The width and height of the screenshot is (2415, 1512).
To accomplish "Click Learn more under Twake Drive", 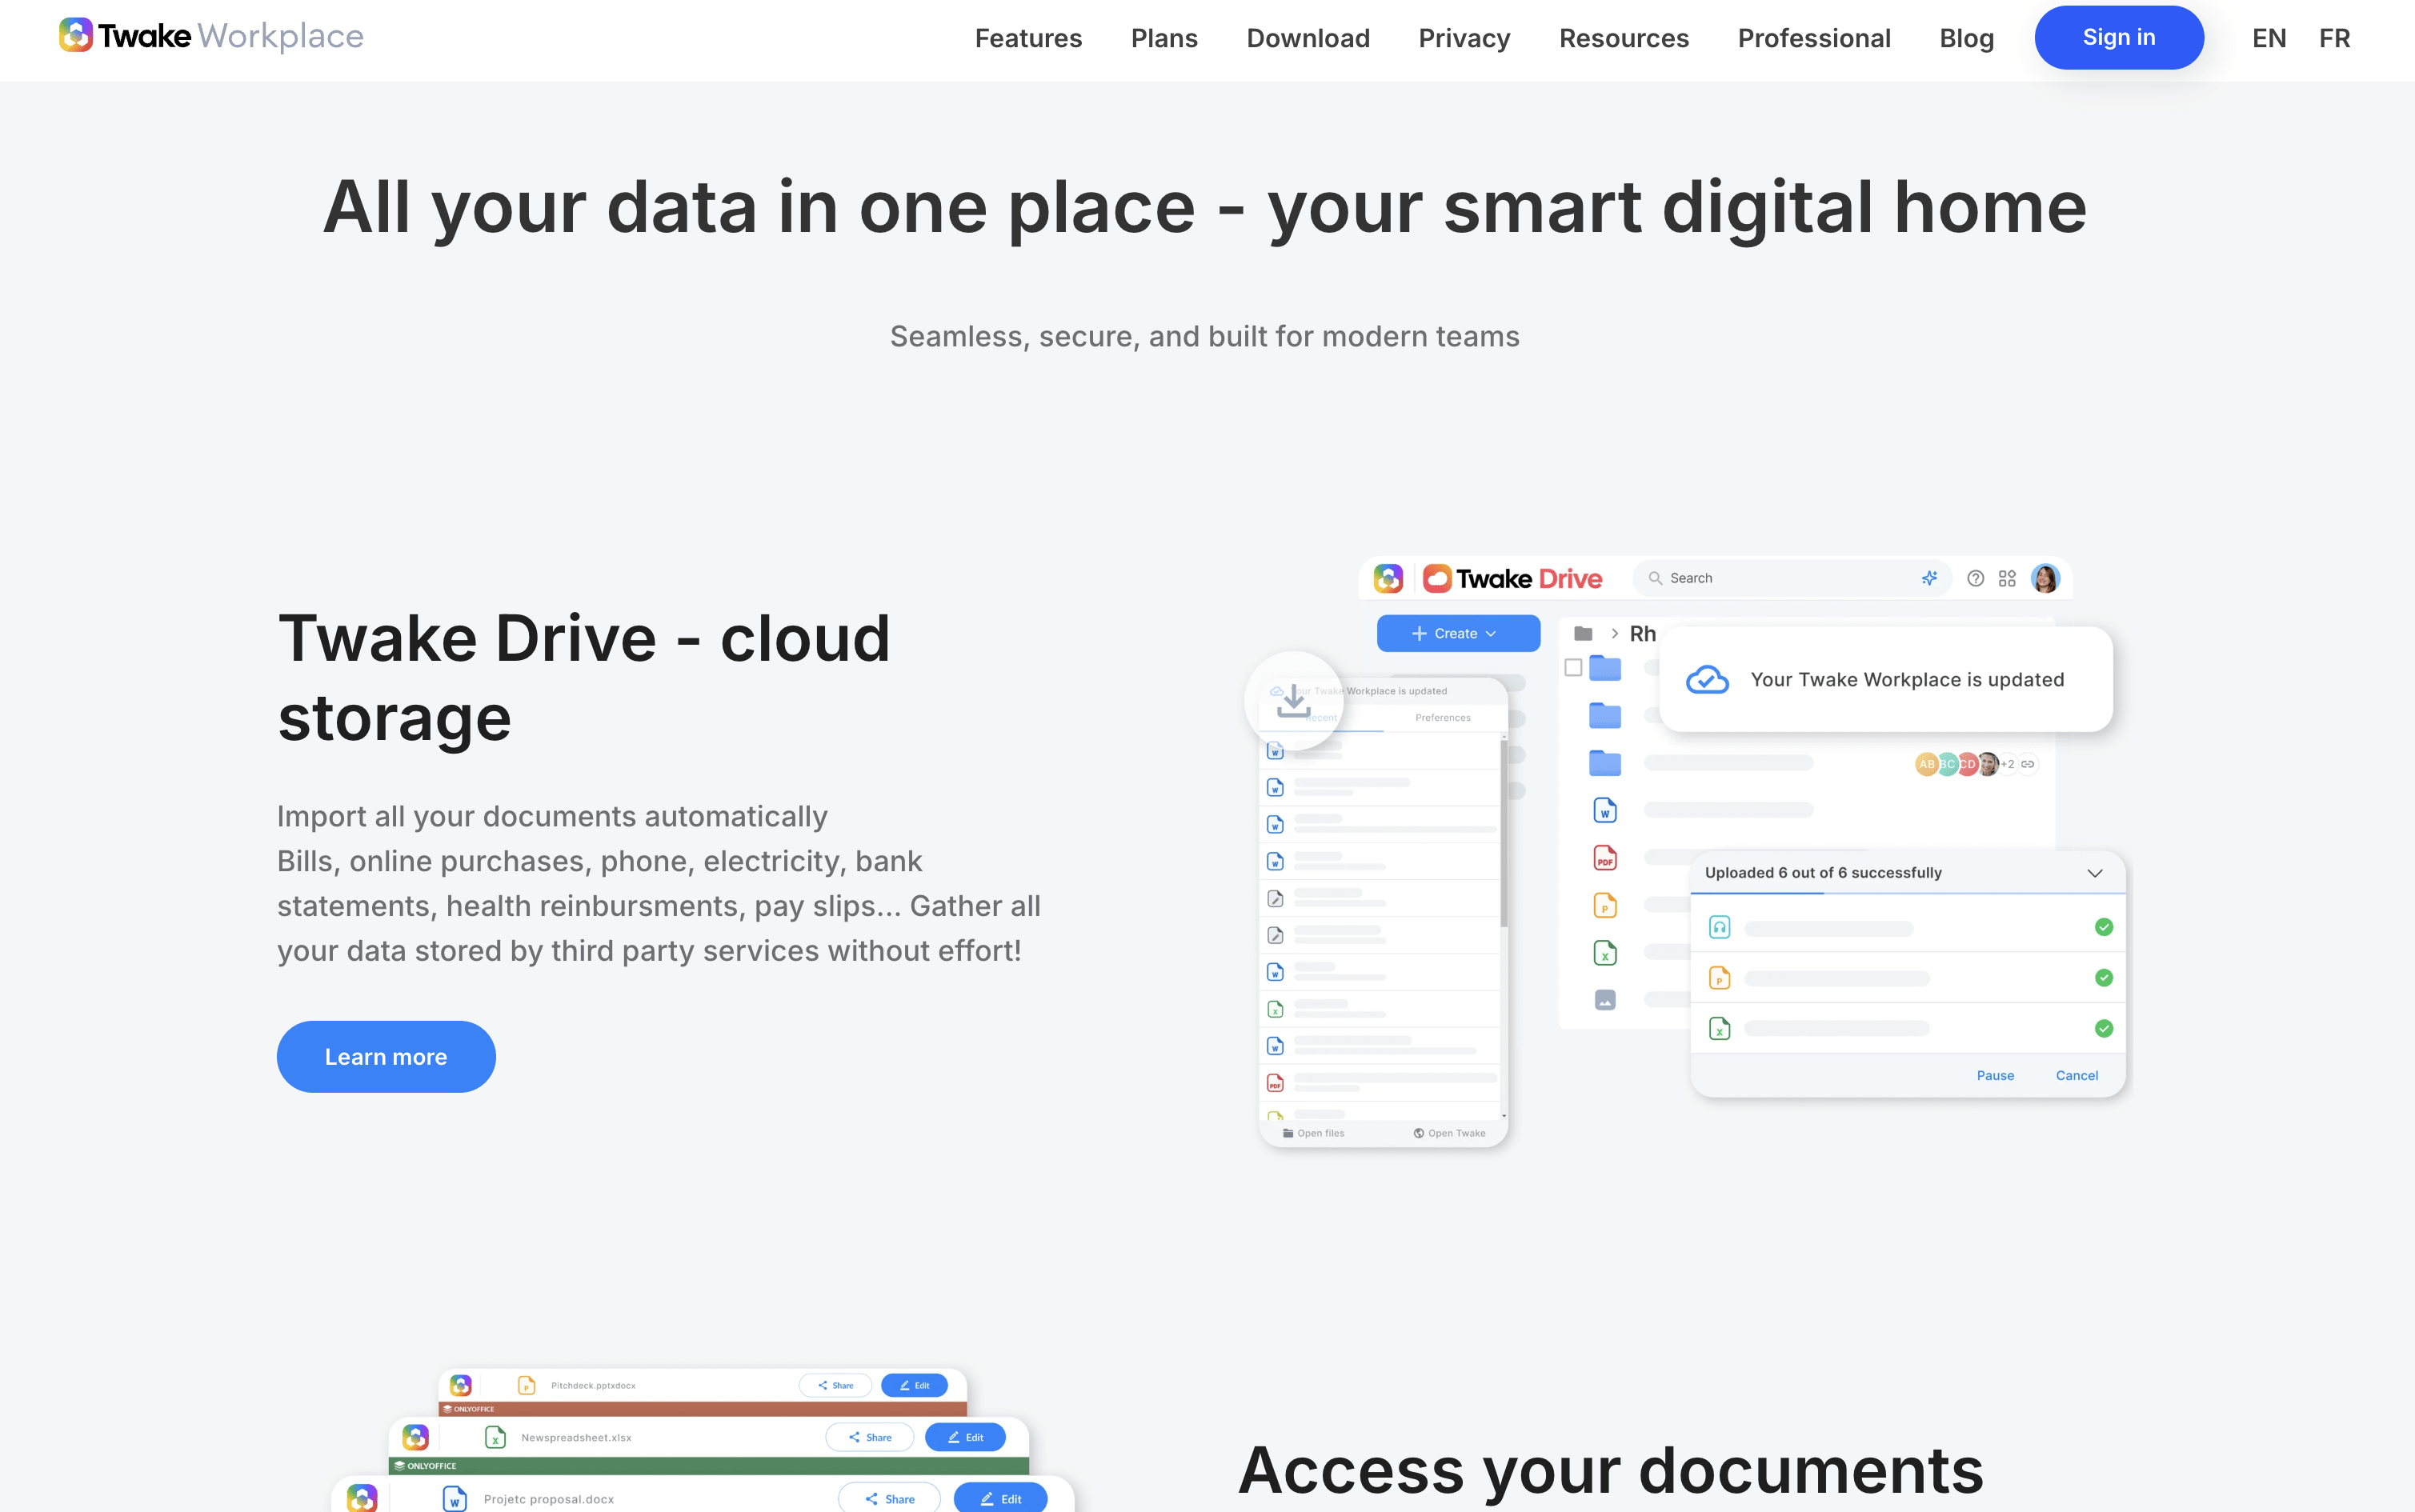I will pos(386,1057).
